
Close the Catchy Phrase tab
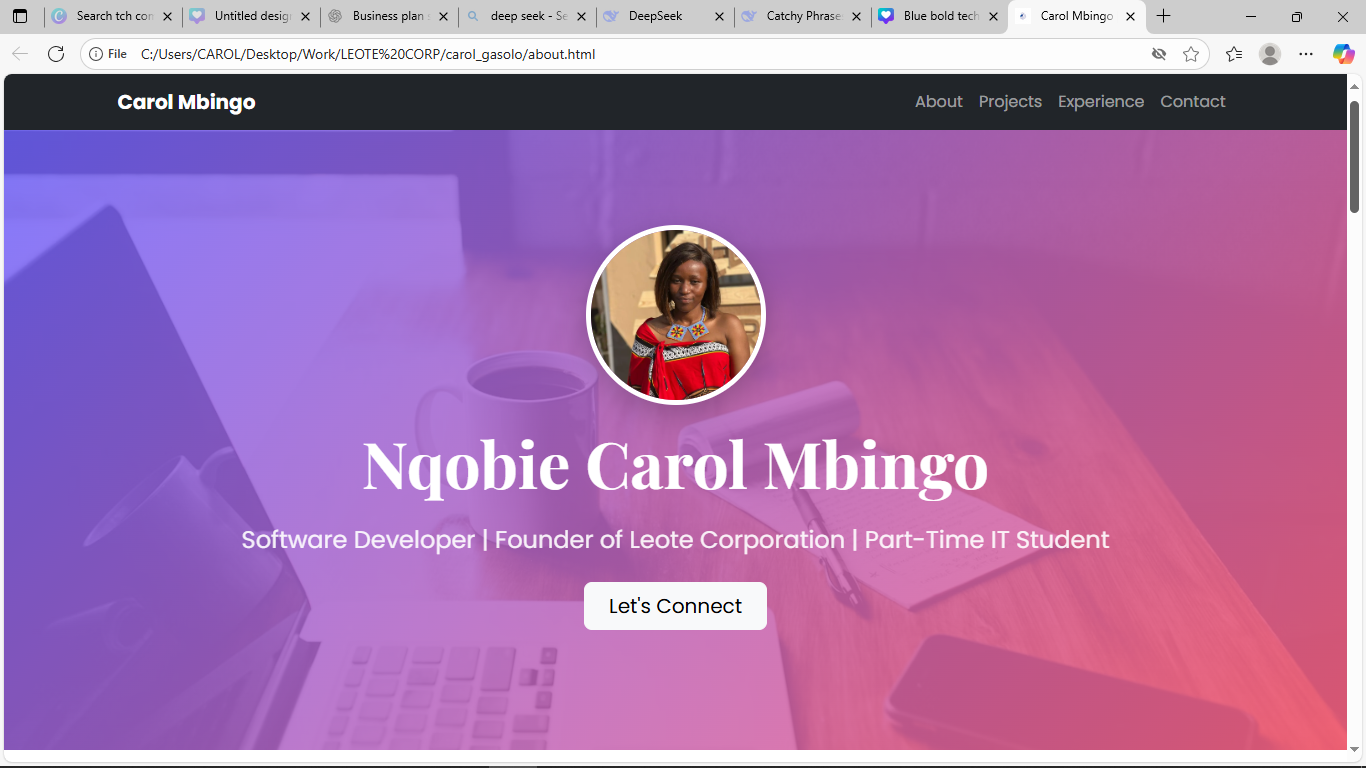(855, 16)
